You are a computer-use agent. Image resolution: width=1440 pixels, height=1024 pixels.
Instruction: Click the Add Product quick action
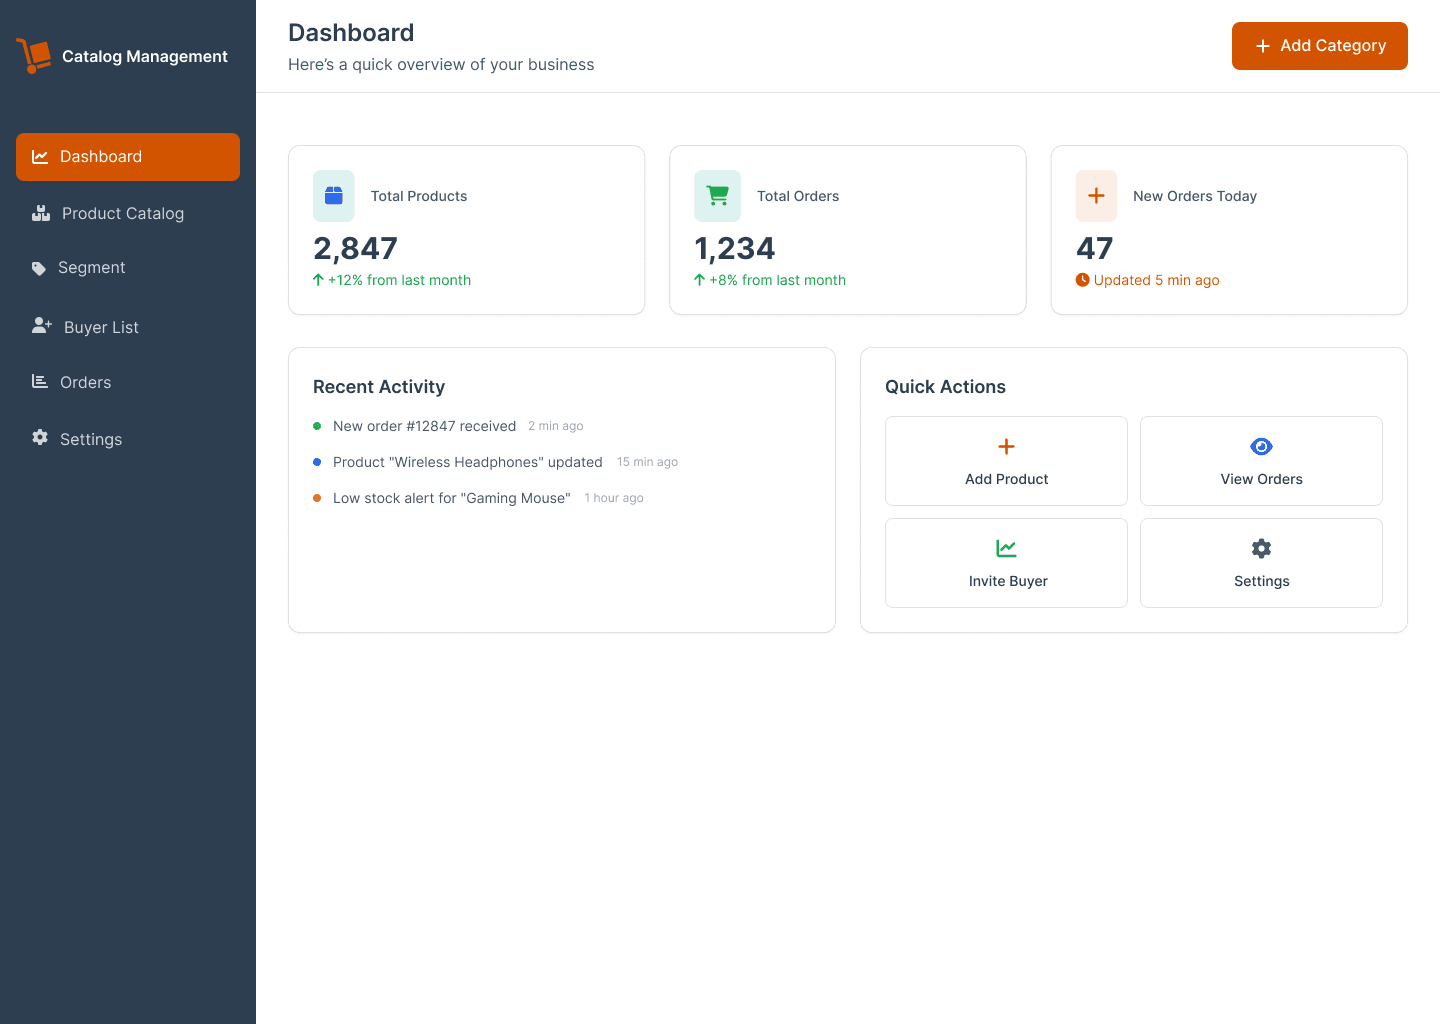(1006, 461)
